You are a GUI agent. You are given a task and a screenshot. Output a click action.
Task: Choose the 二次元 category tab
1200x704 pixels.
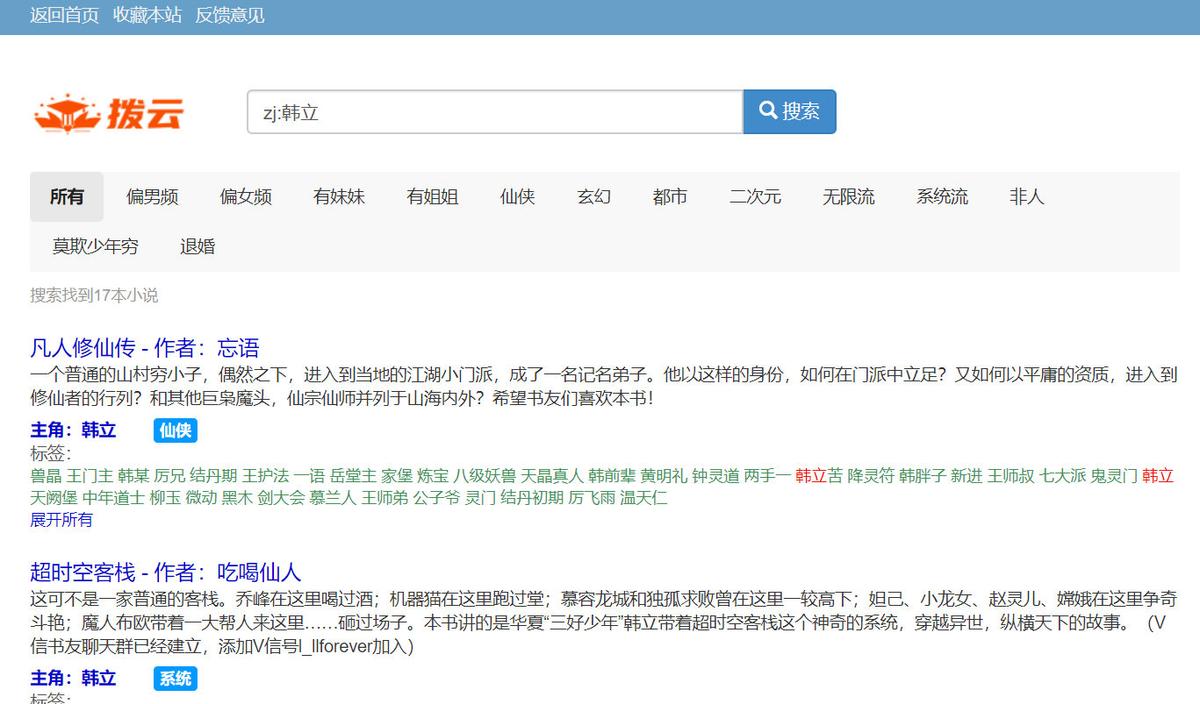click(756, 197)
